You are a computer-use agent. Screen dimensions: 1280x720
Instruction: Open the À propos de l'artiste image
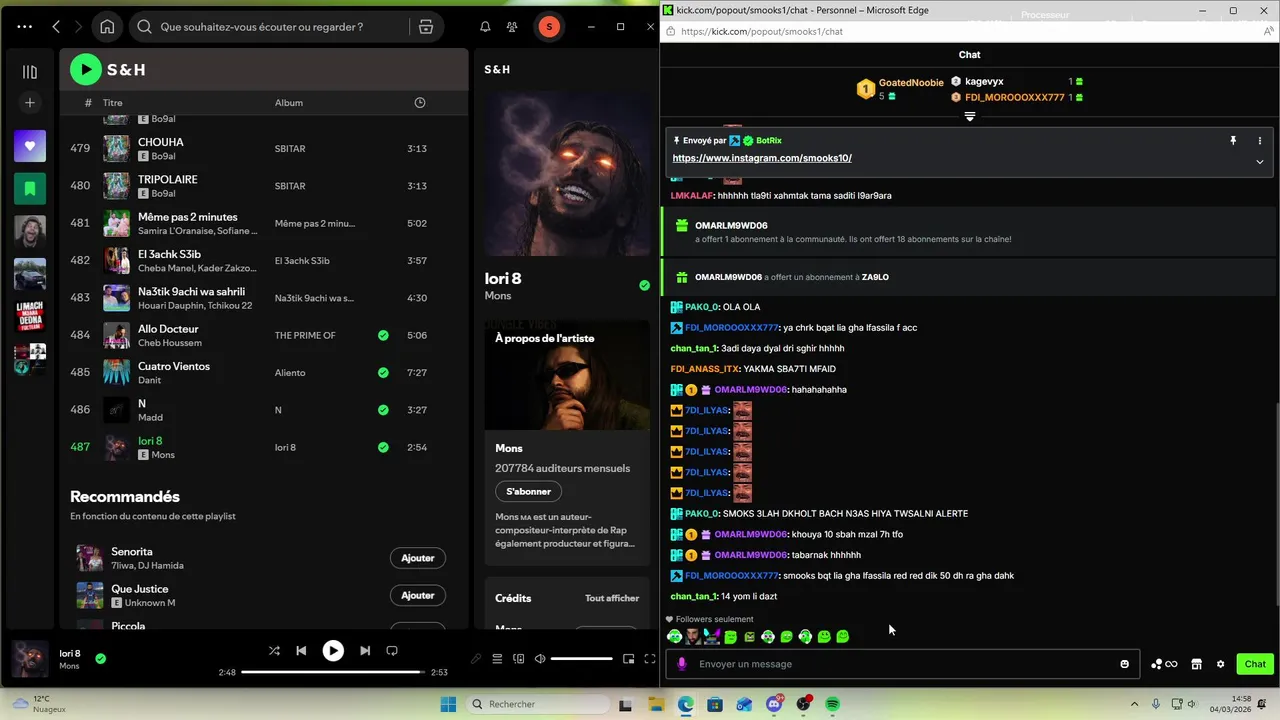567,375
